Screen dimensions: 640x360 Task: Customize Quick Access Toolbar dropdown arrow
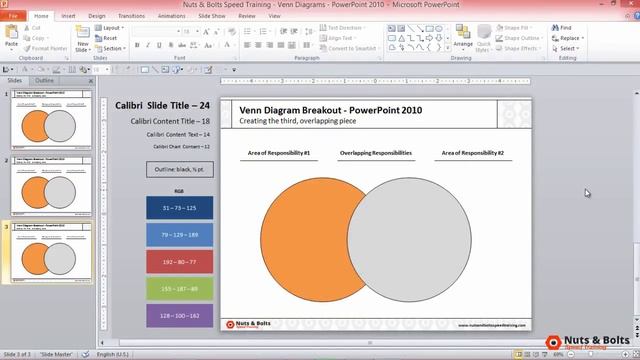pyautogui.click(x=234, y=70)
